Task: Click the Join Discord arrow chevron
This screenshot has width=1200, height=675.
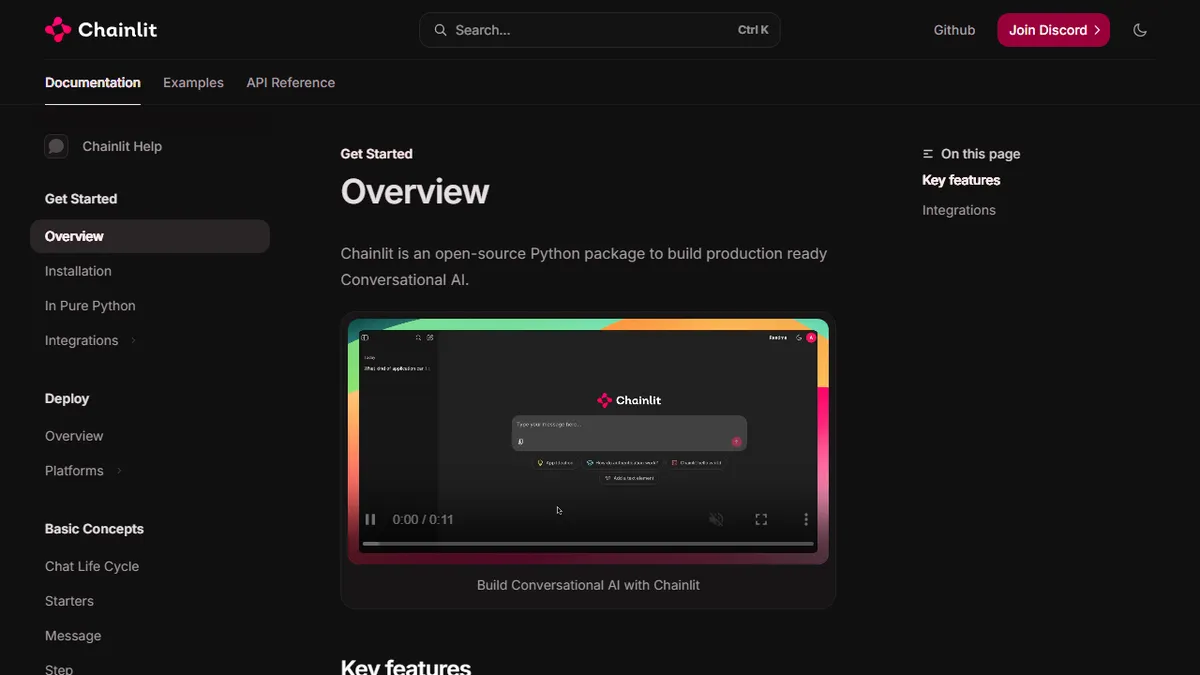Action: click(1097, 30)
